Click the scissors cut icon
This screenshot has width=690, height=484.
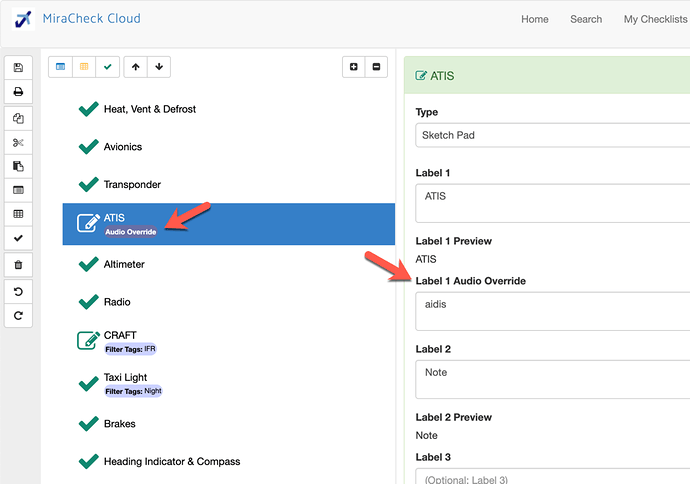[18, 143]
